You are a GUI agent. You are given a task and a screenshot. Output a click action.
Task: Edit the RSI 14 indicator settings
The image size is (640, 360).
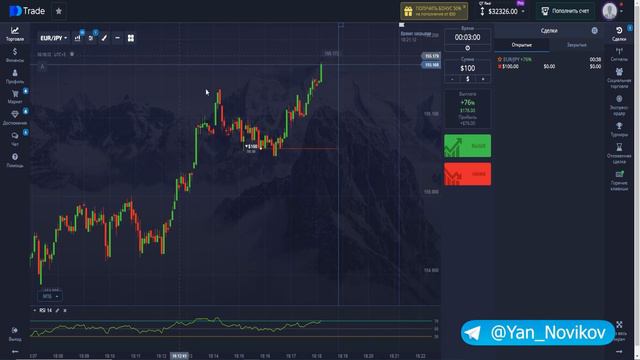(x=58, y=311)
